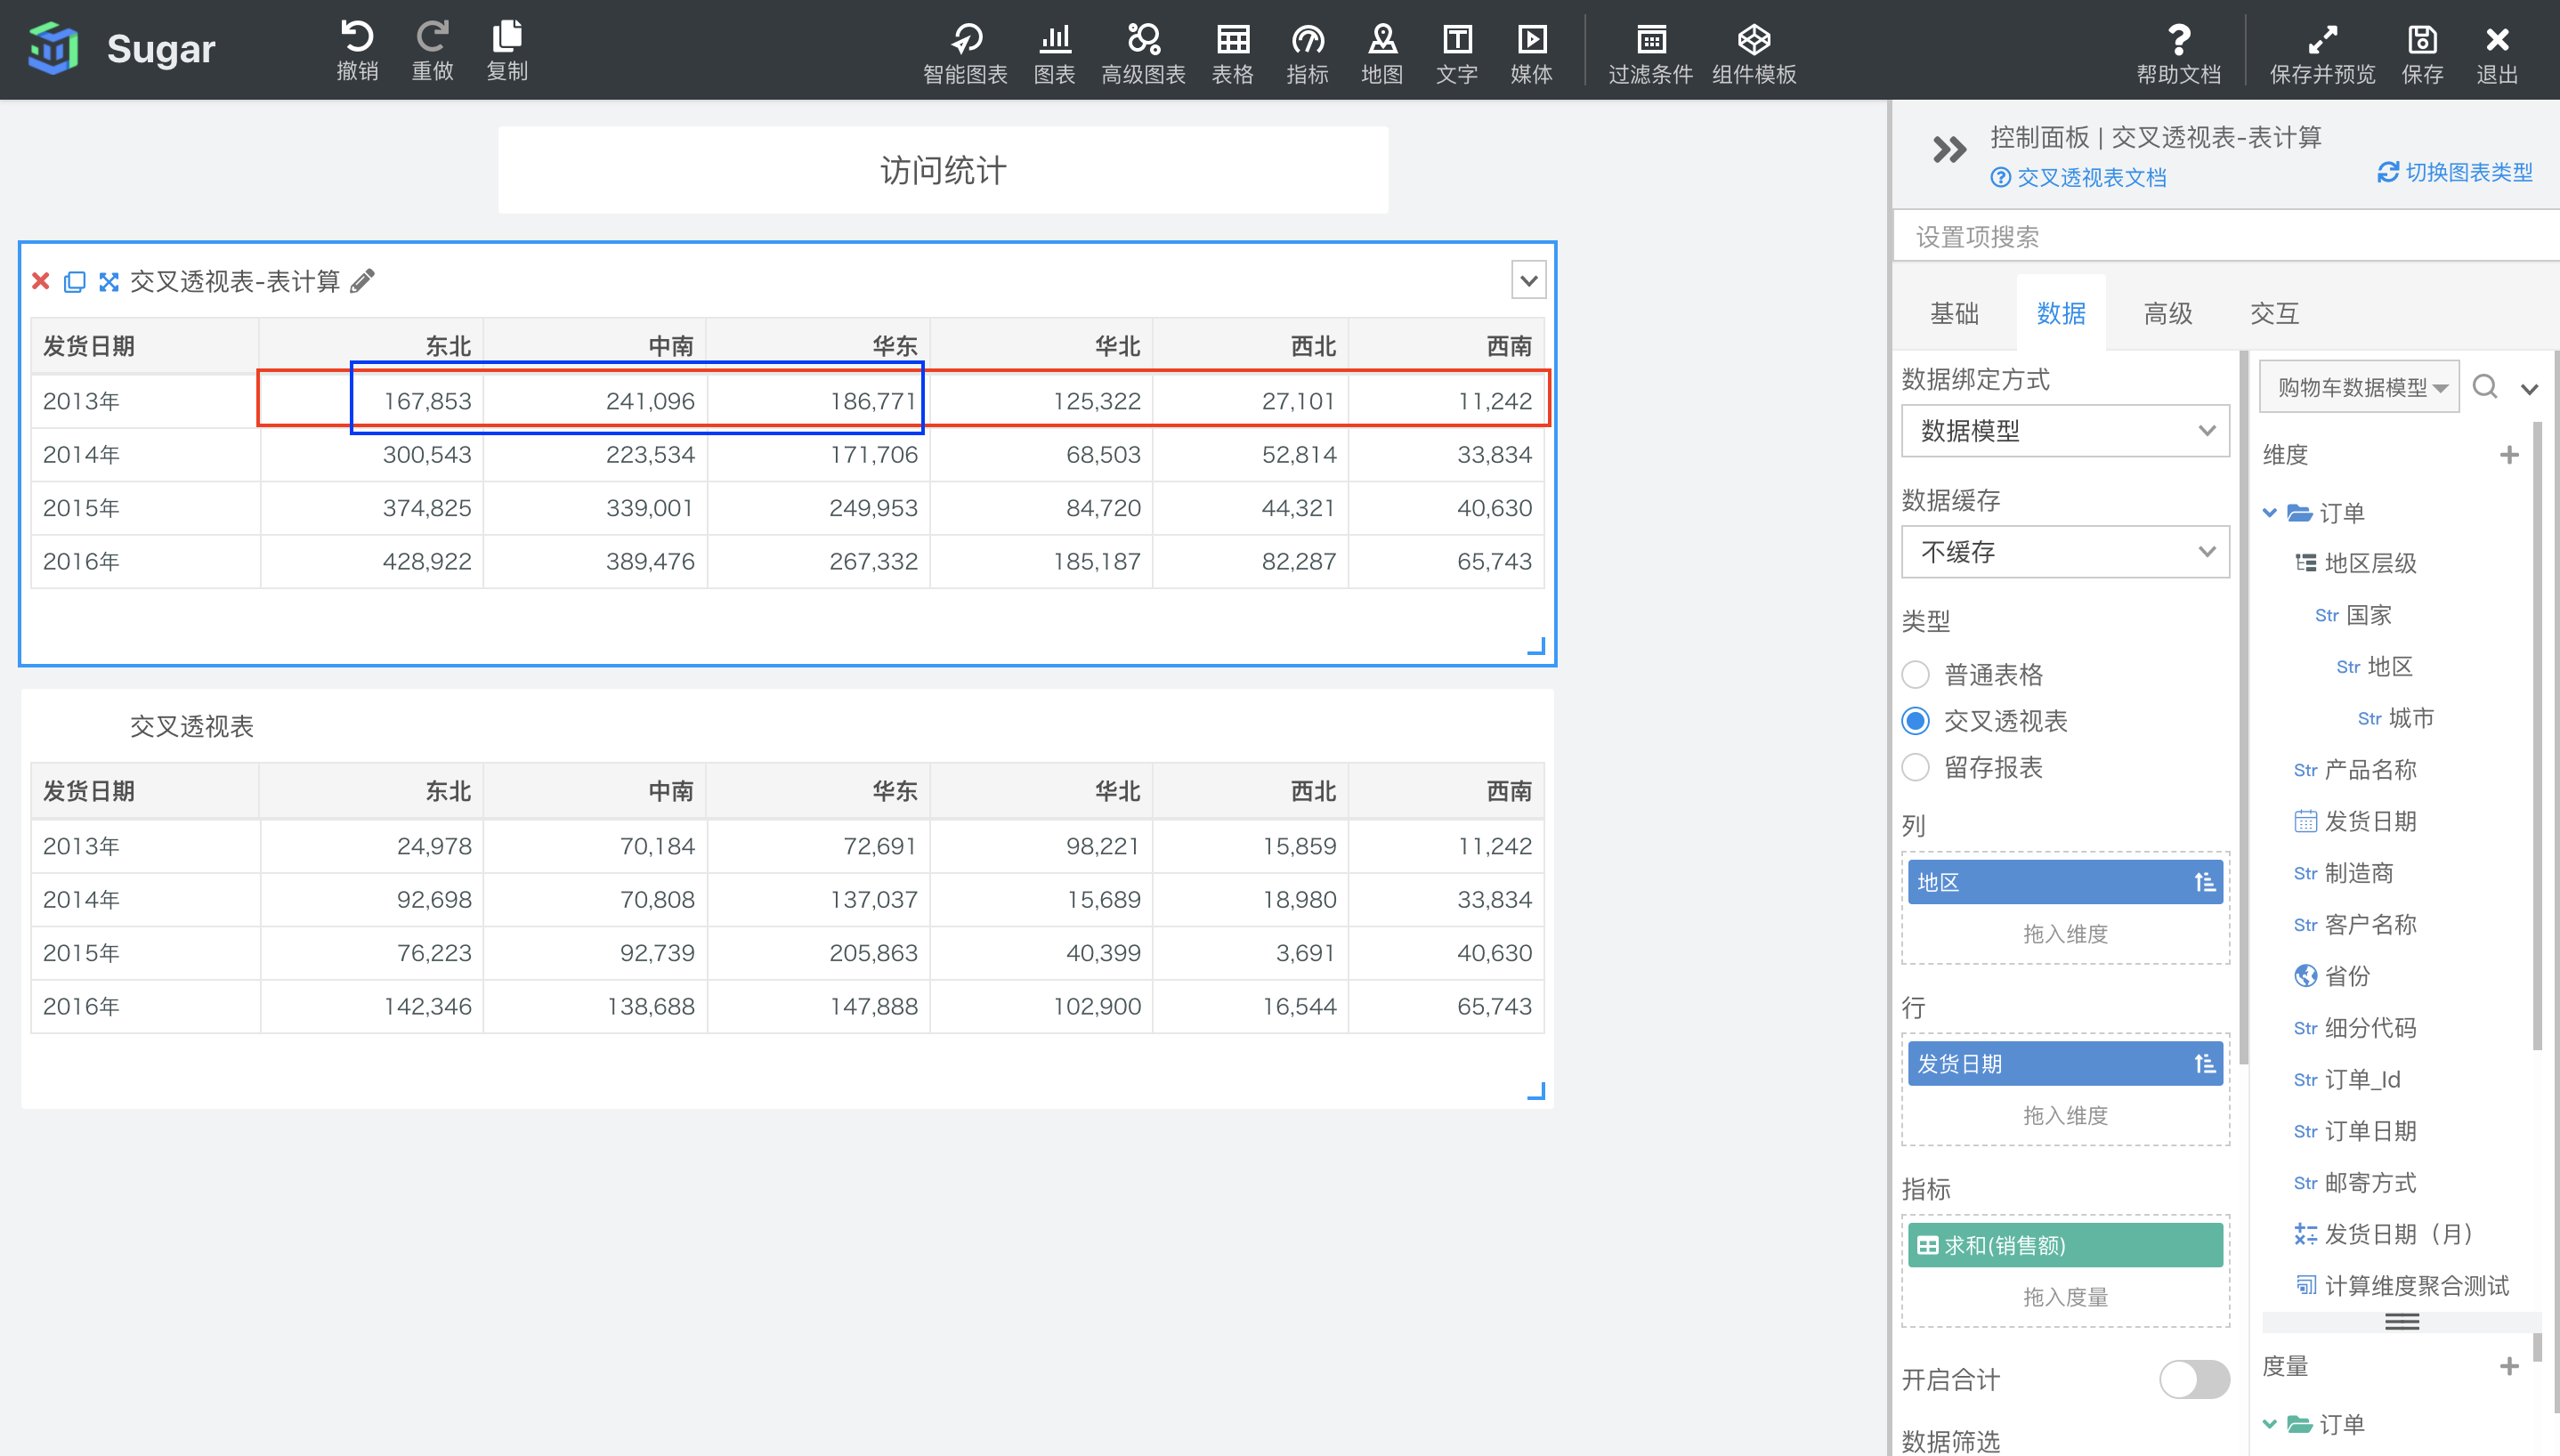Open the media (媒体) tool
The height and width of the screenshot is (1456, 2560).
coord(1531,53)
